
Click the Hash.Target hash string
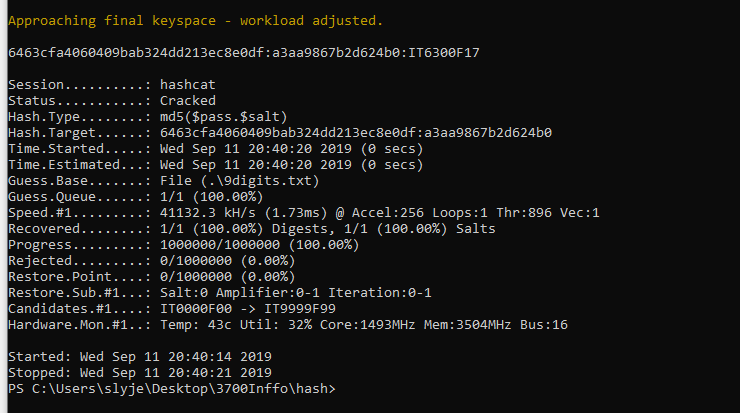[x=356, y=132]
